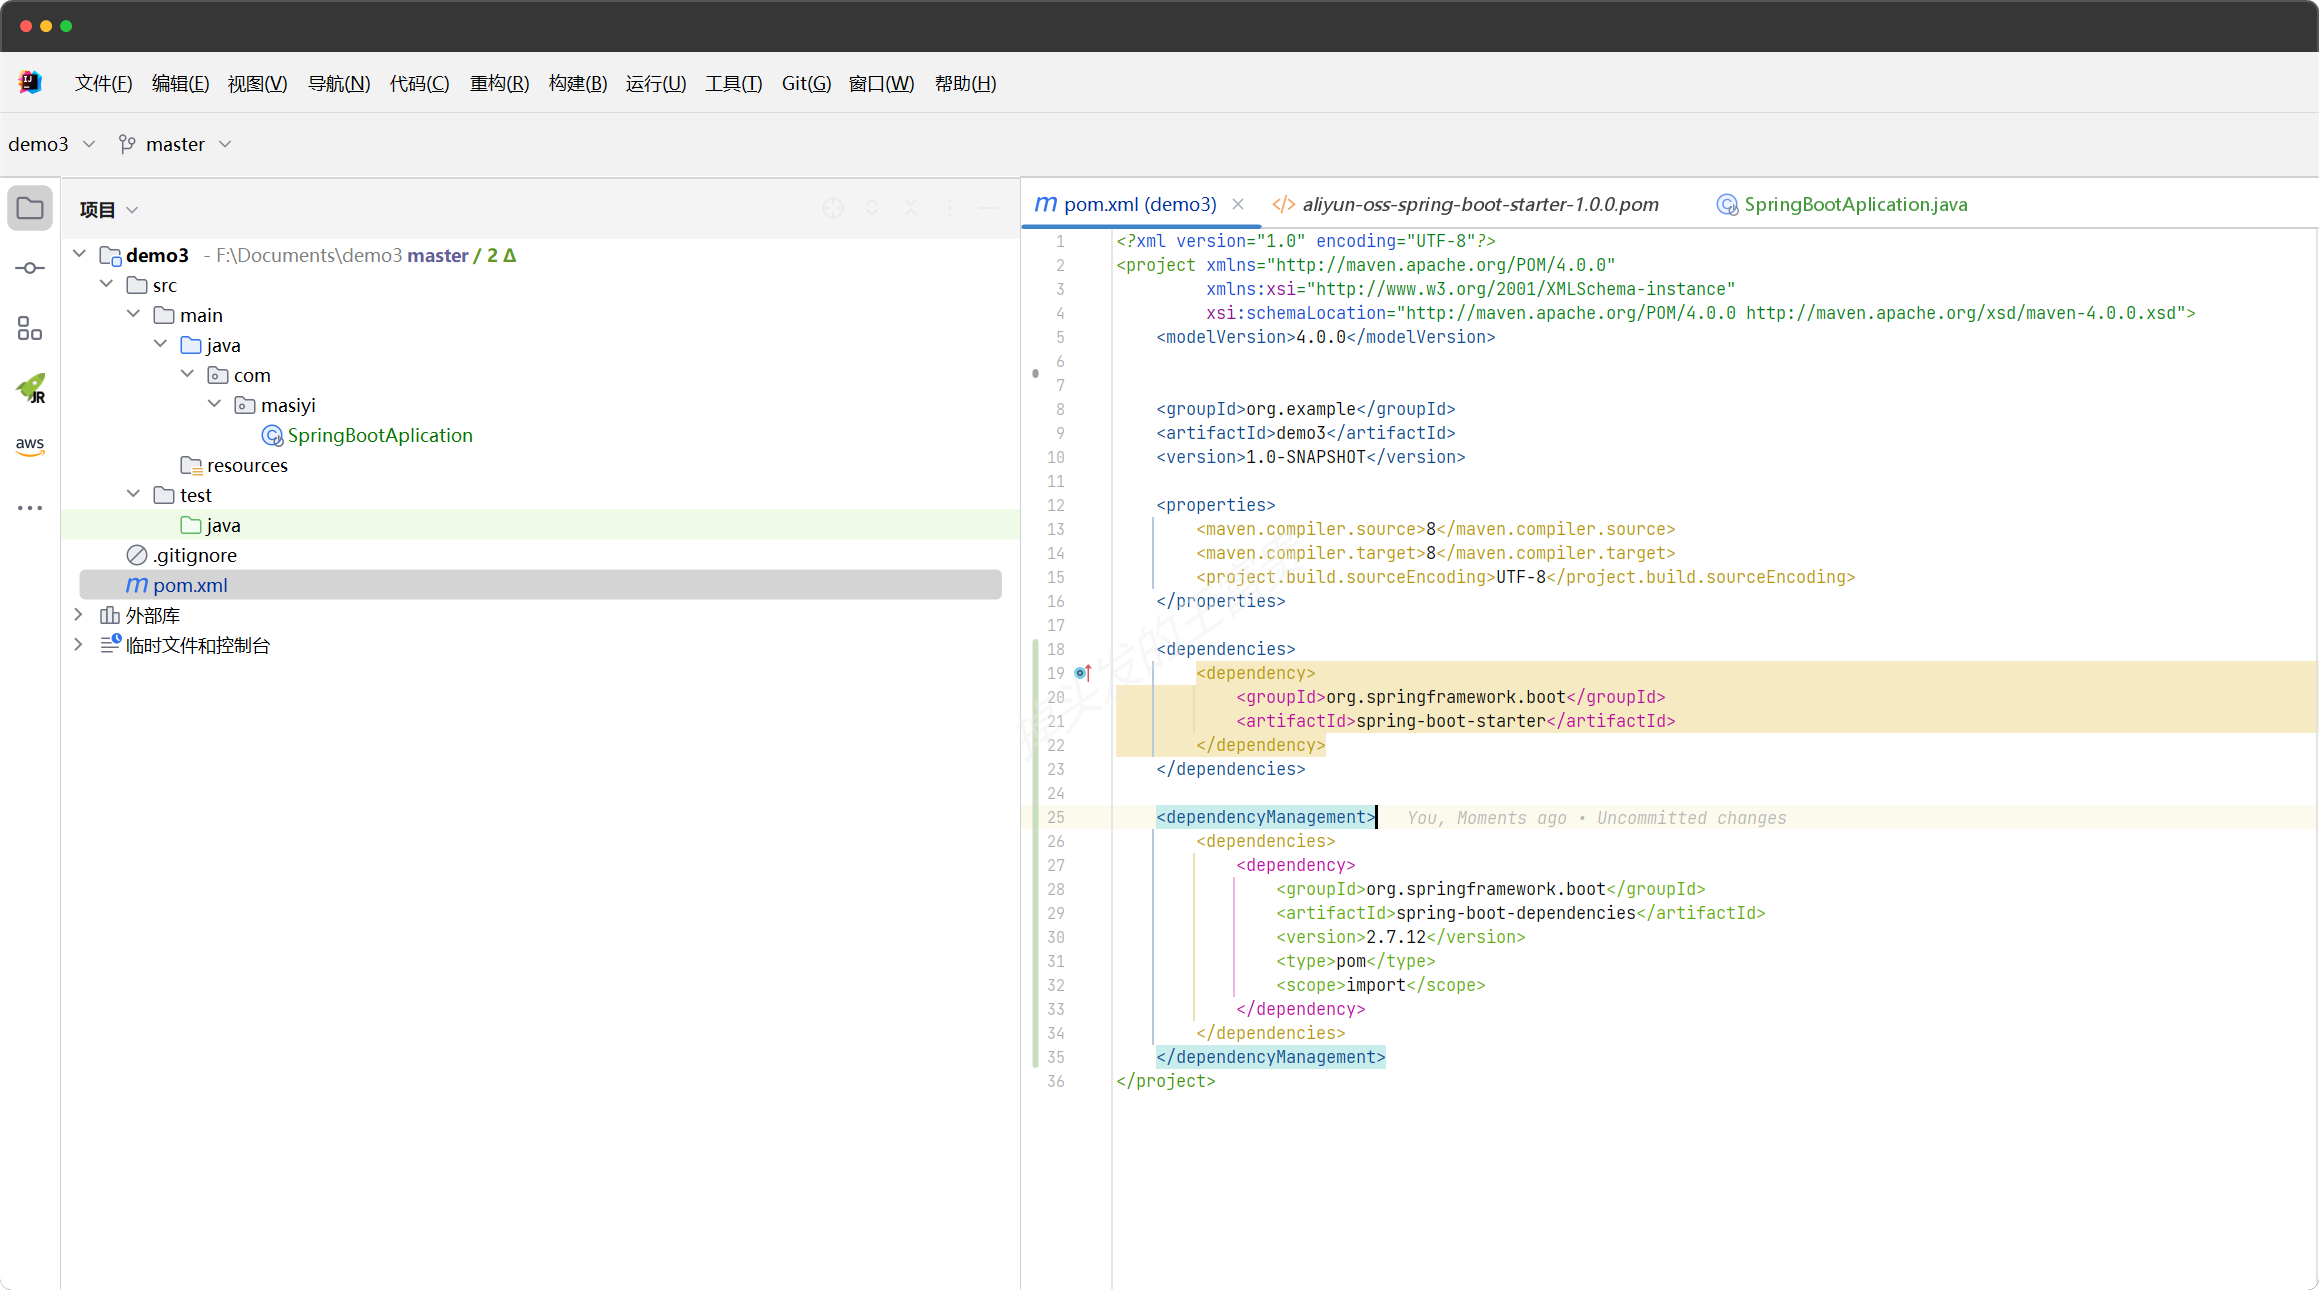
Task: Expand the 外部库 node
Action: tap(79, 614)
